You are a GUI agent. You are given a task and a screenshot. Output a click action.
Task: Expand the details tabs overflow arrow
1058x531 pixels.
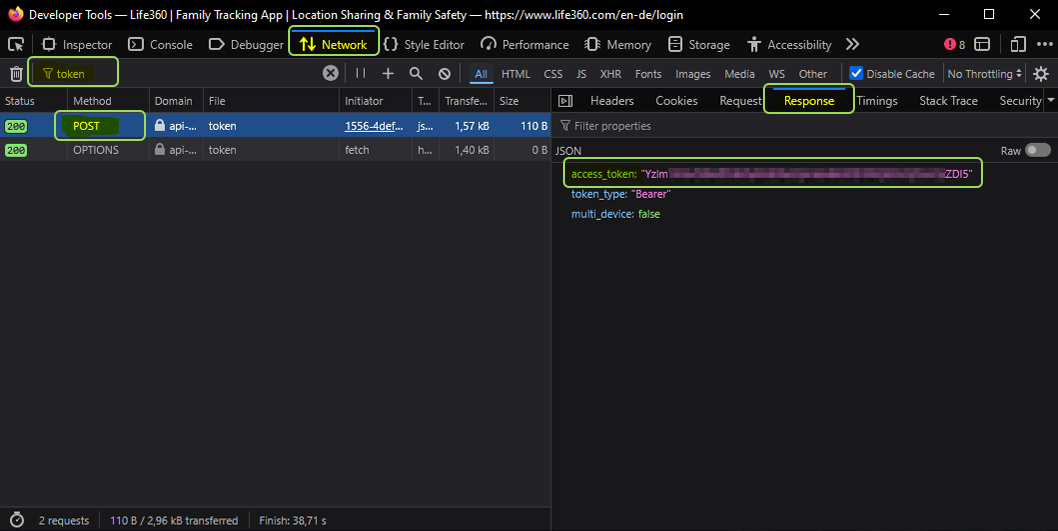(x=1051, y=101)
